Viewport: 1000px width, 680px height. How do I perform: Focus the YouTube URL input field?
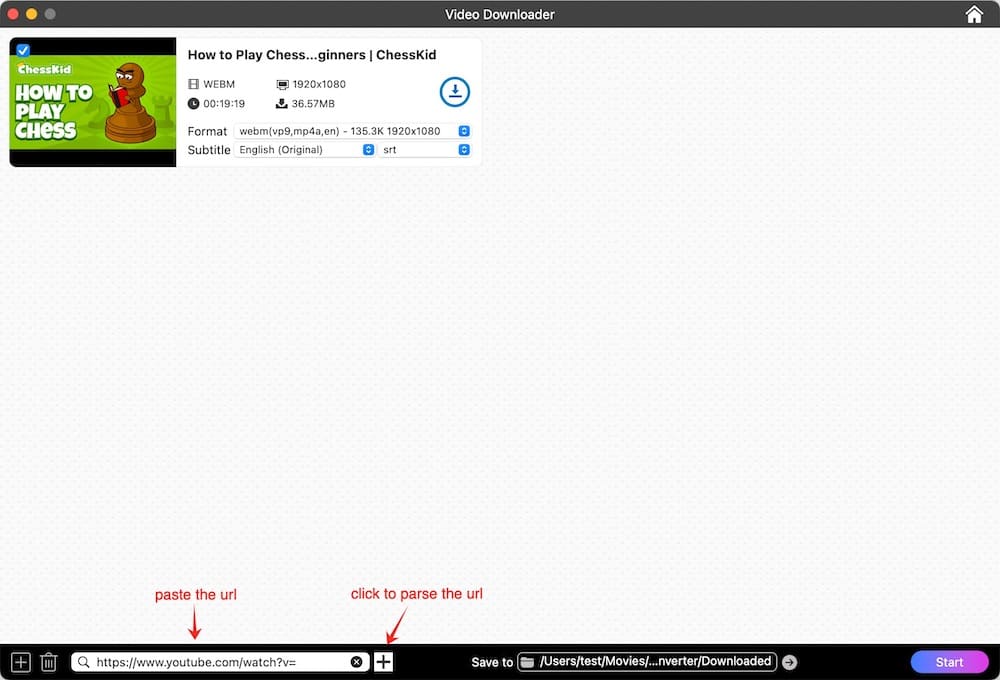pos(221,662)
